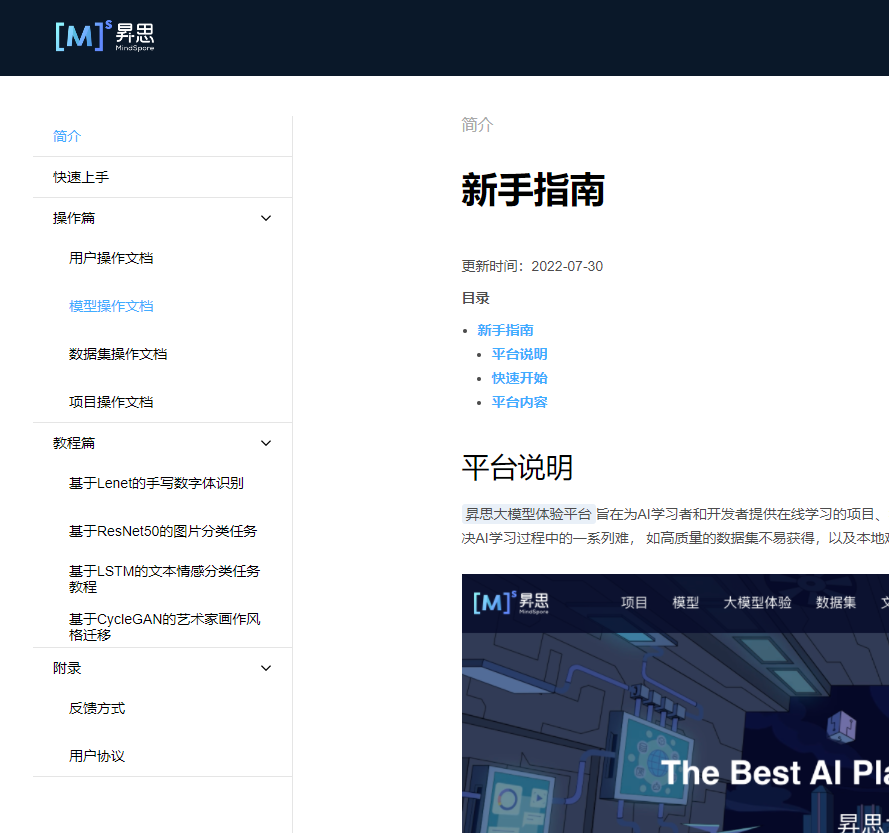Open 基于CycleGAN的艺术家画作风格迁移 tutorial

(x=164, y=627)
